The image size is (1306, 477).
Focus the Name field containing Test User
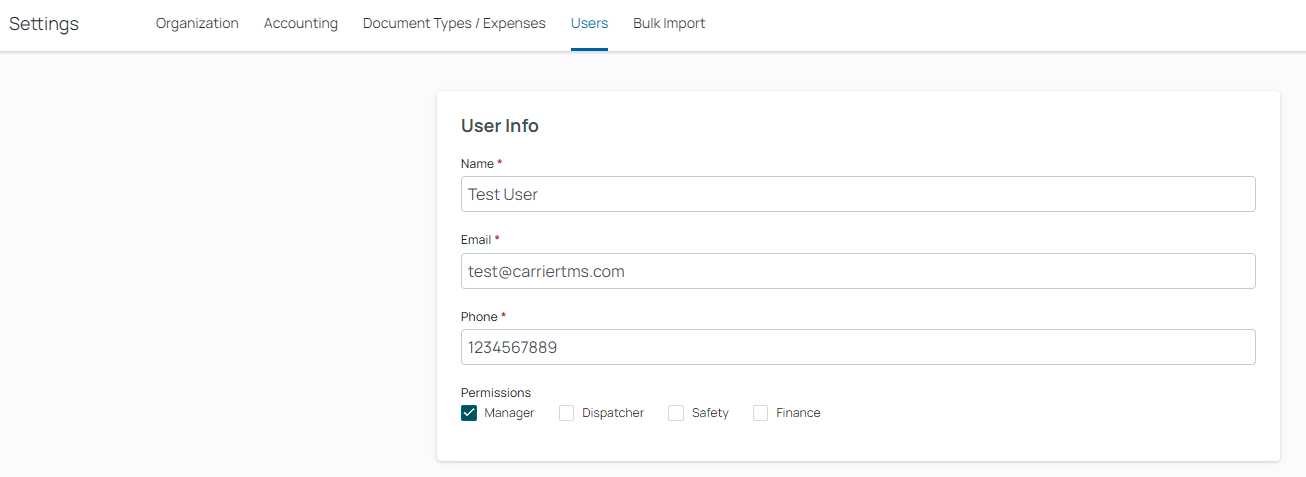click(x=858, y=194)
